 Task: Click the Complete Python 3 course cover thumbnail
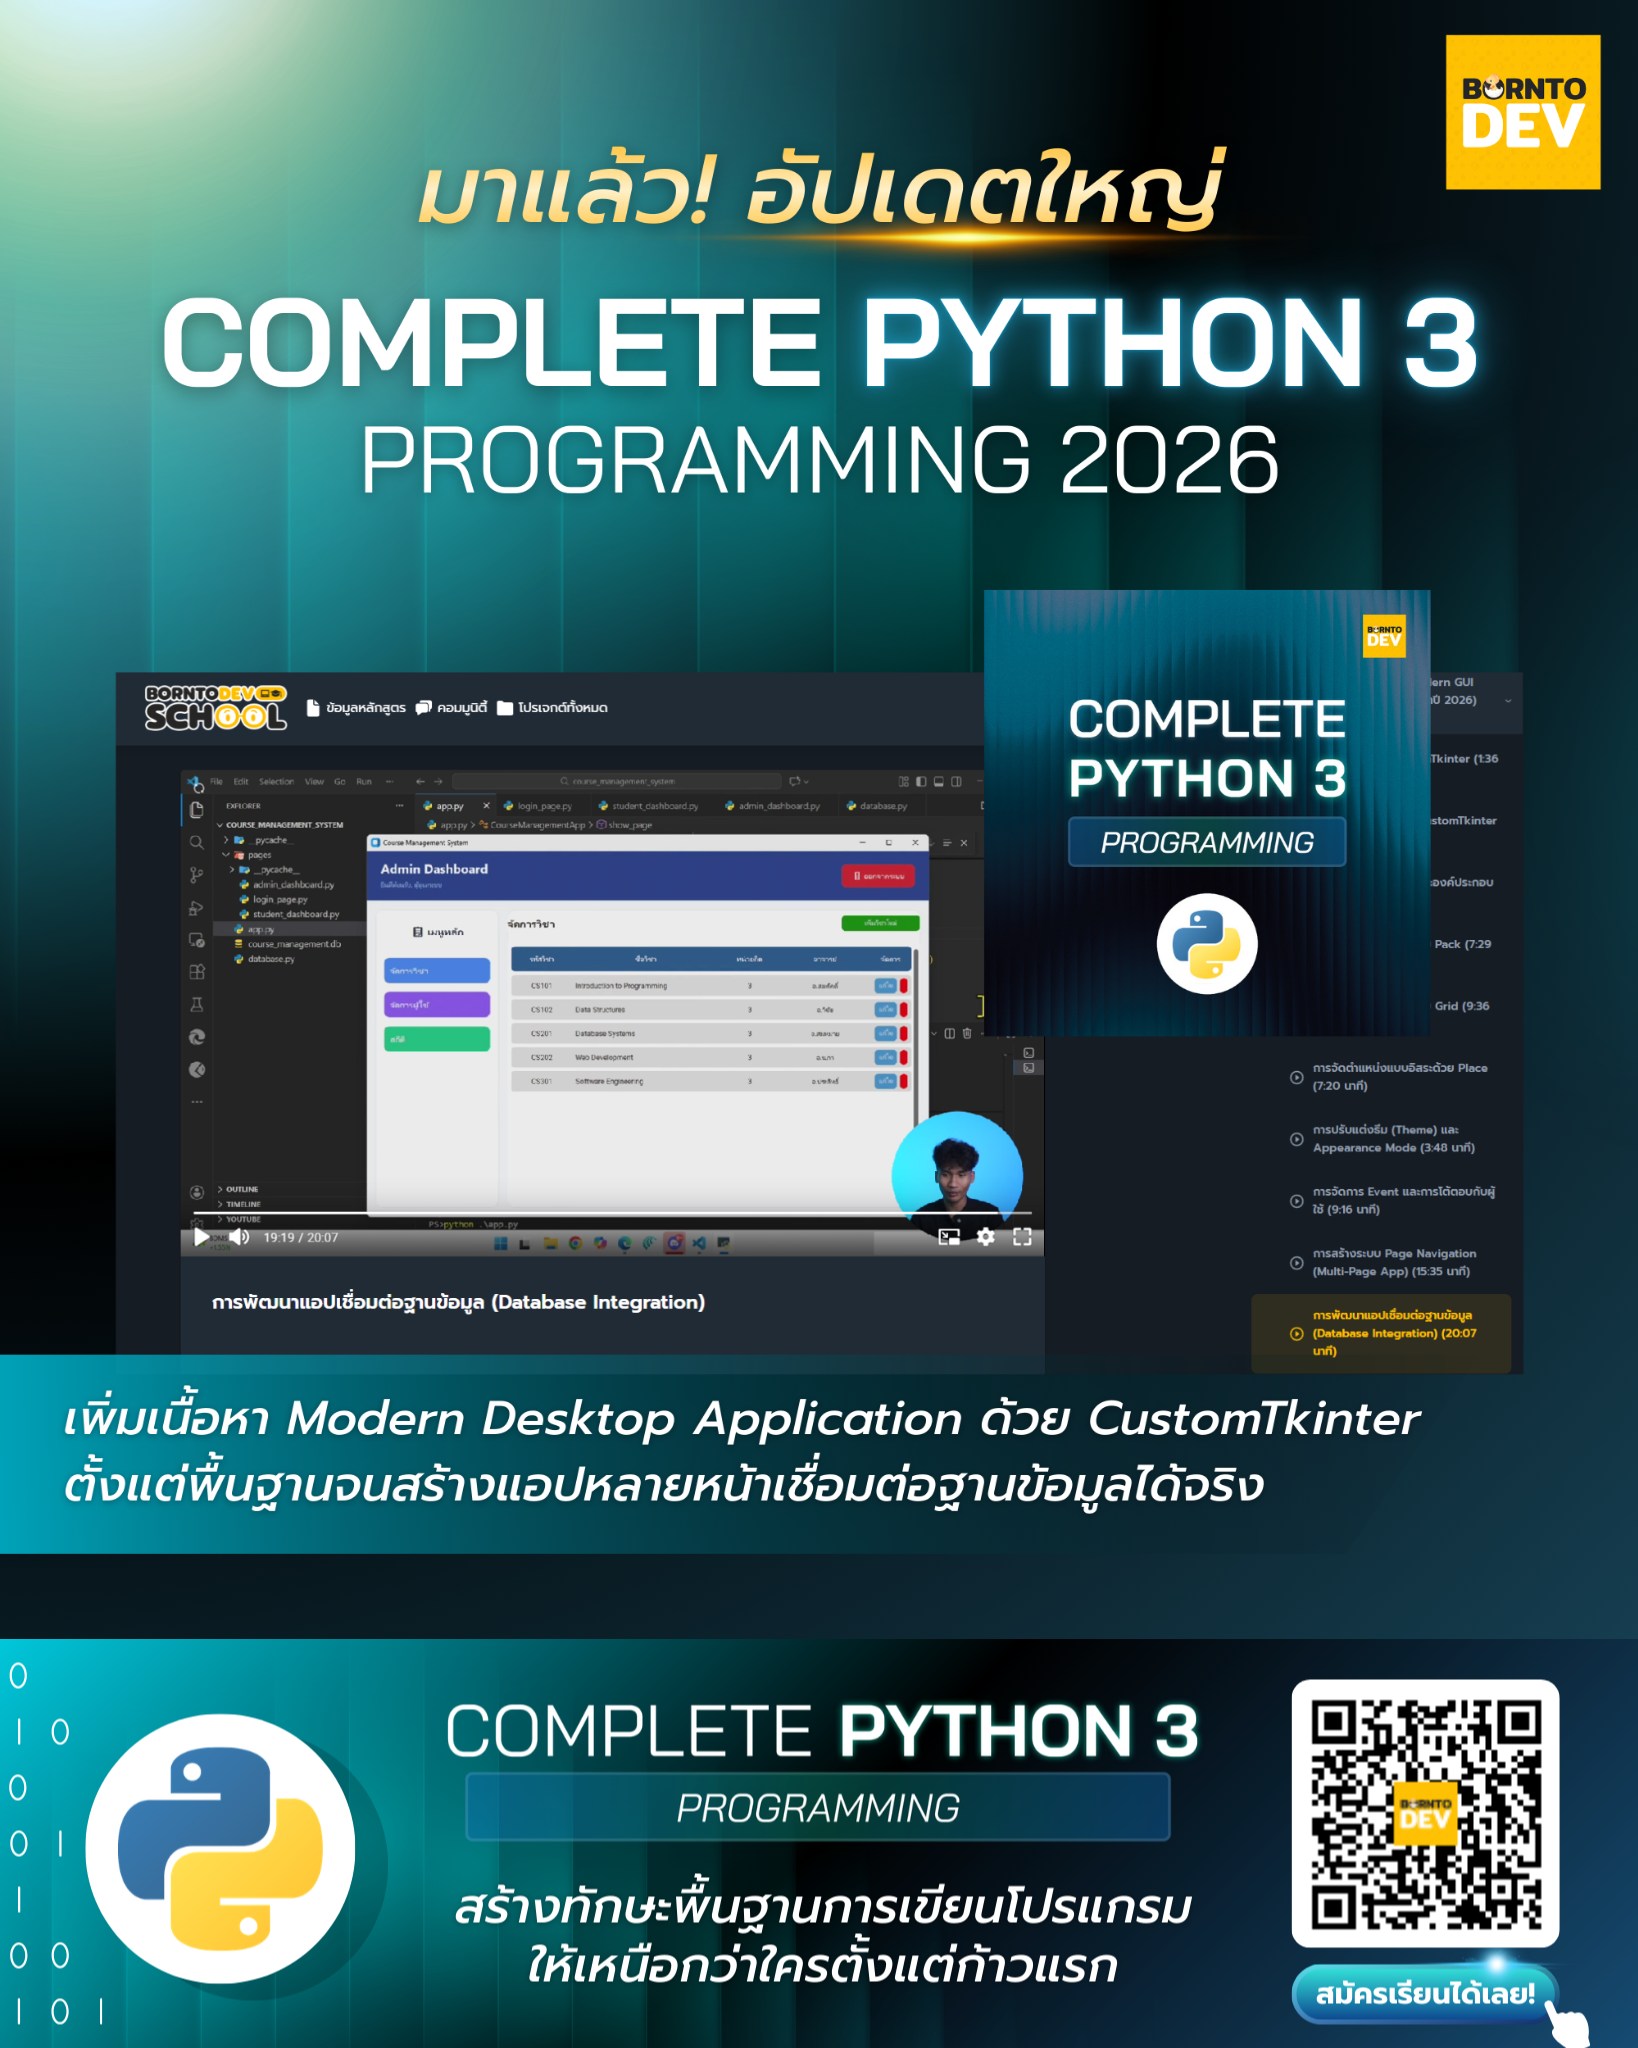coord(1207,812)
